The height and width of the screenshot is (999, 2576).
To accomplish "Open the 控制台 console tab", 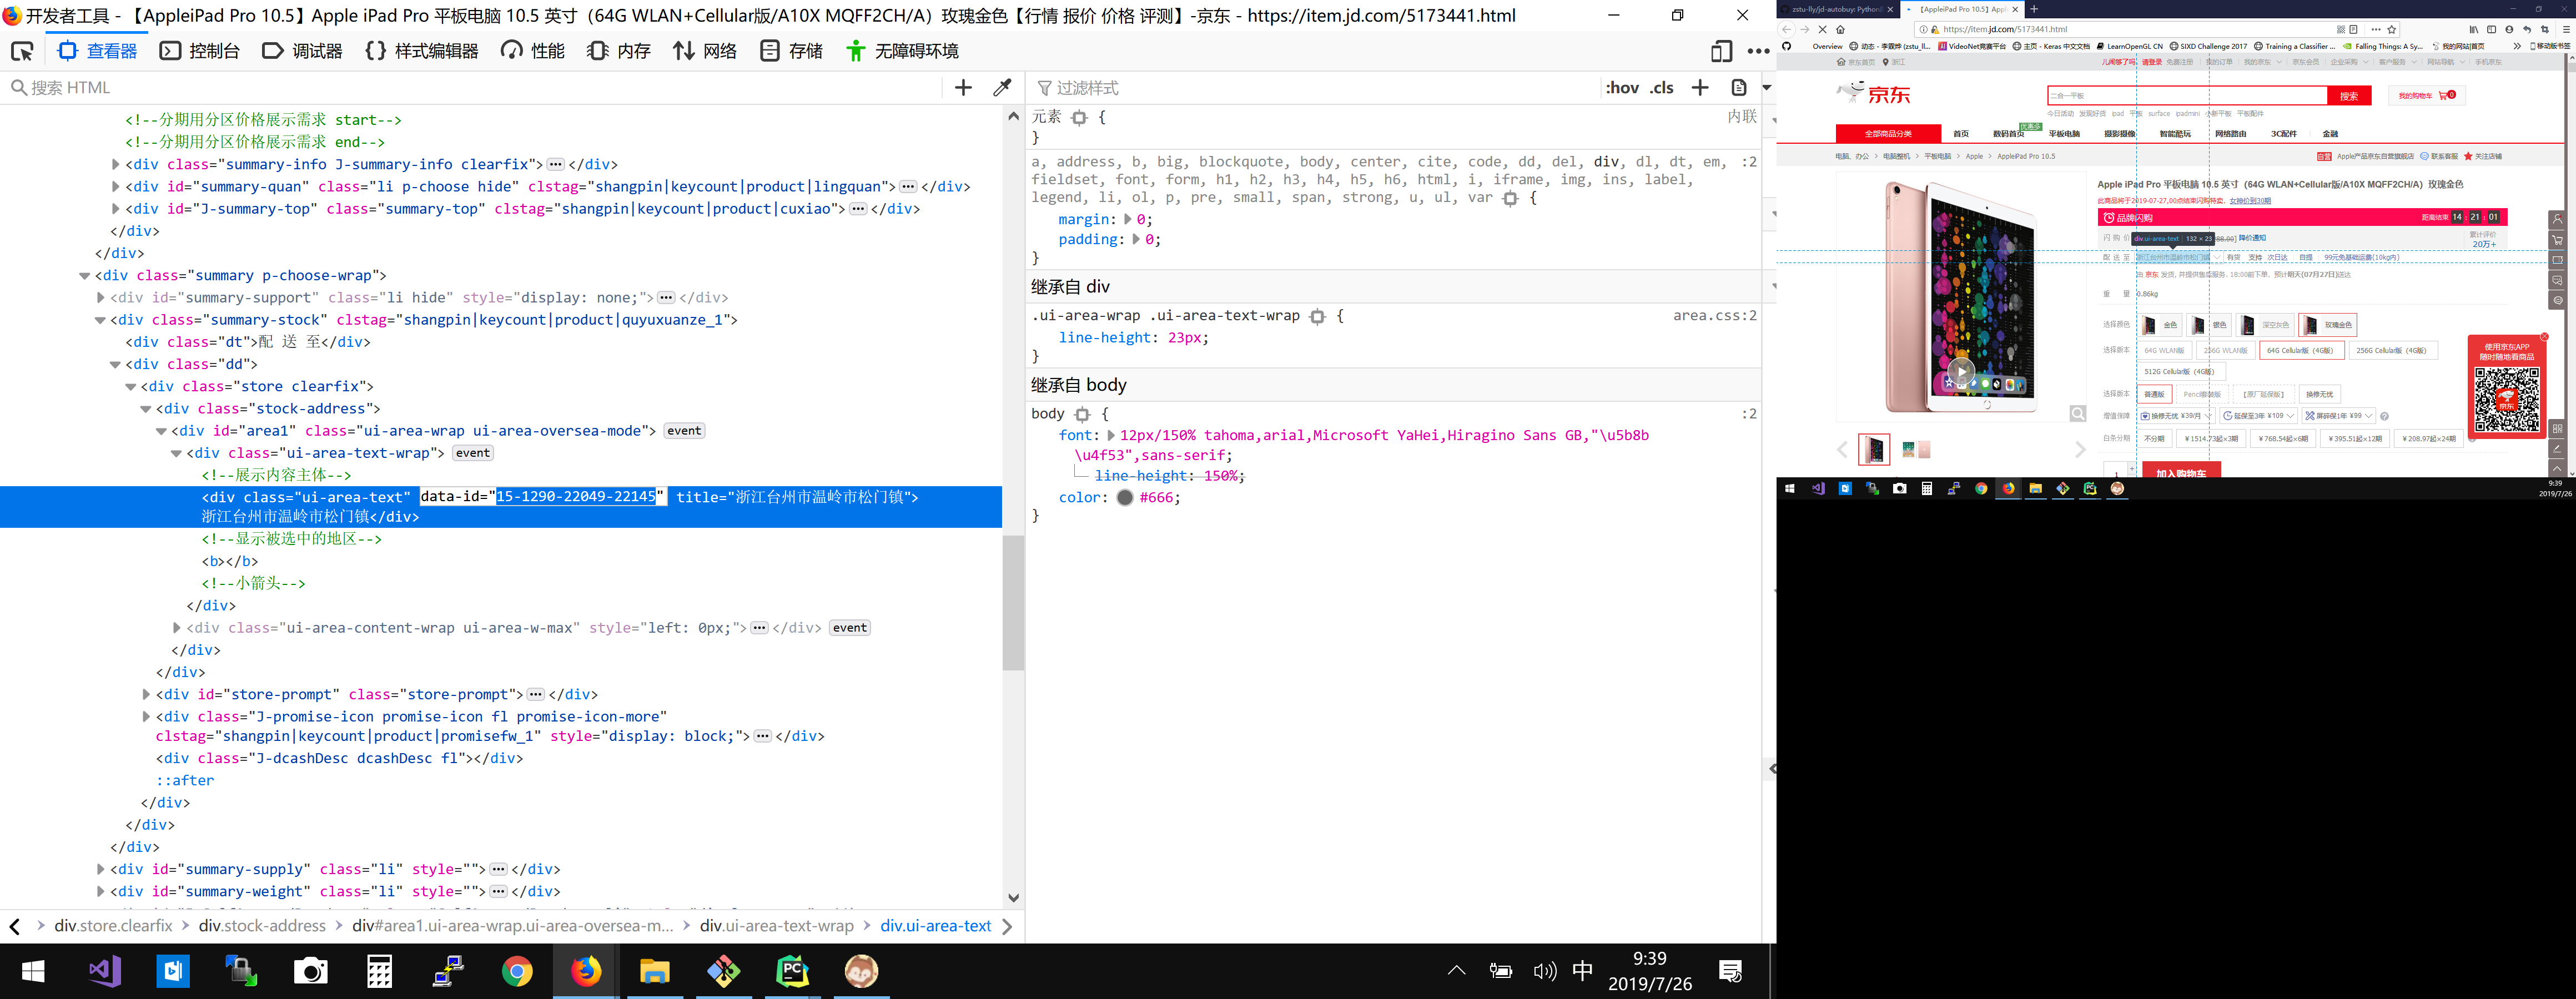I will point(200,51).
